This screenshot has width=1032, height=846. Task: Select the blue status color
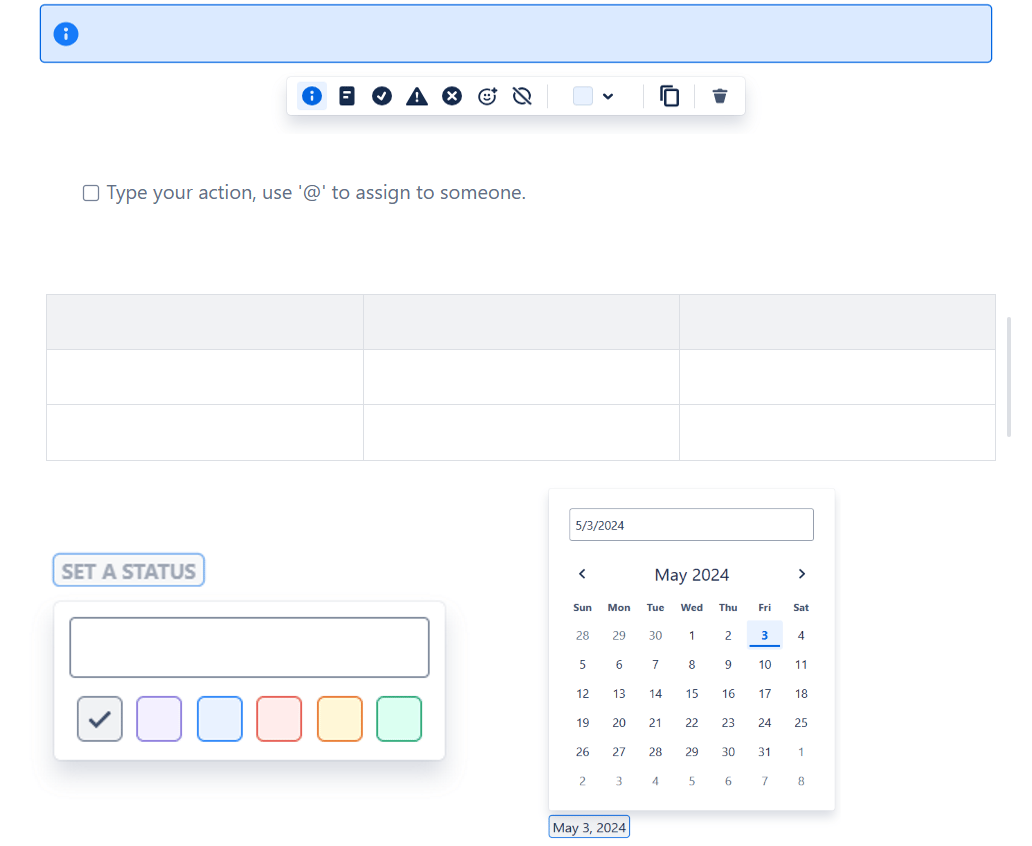[x=220, y=719]
